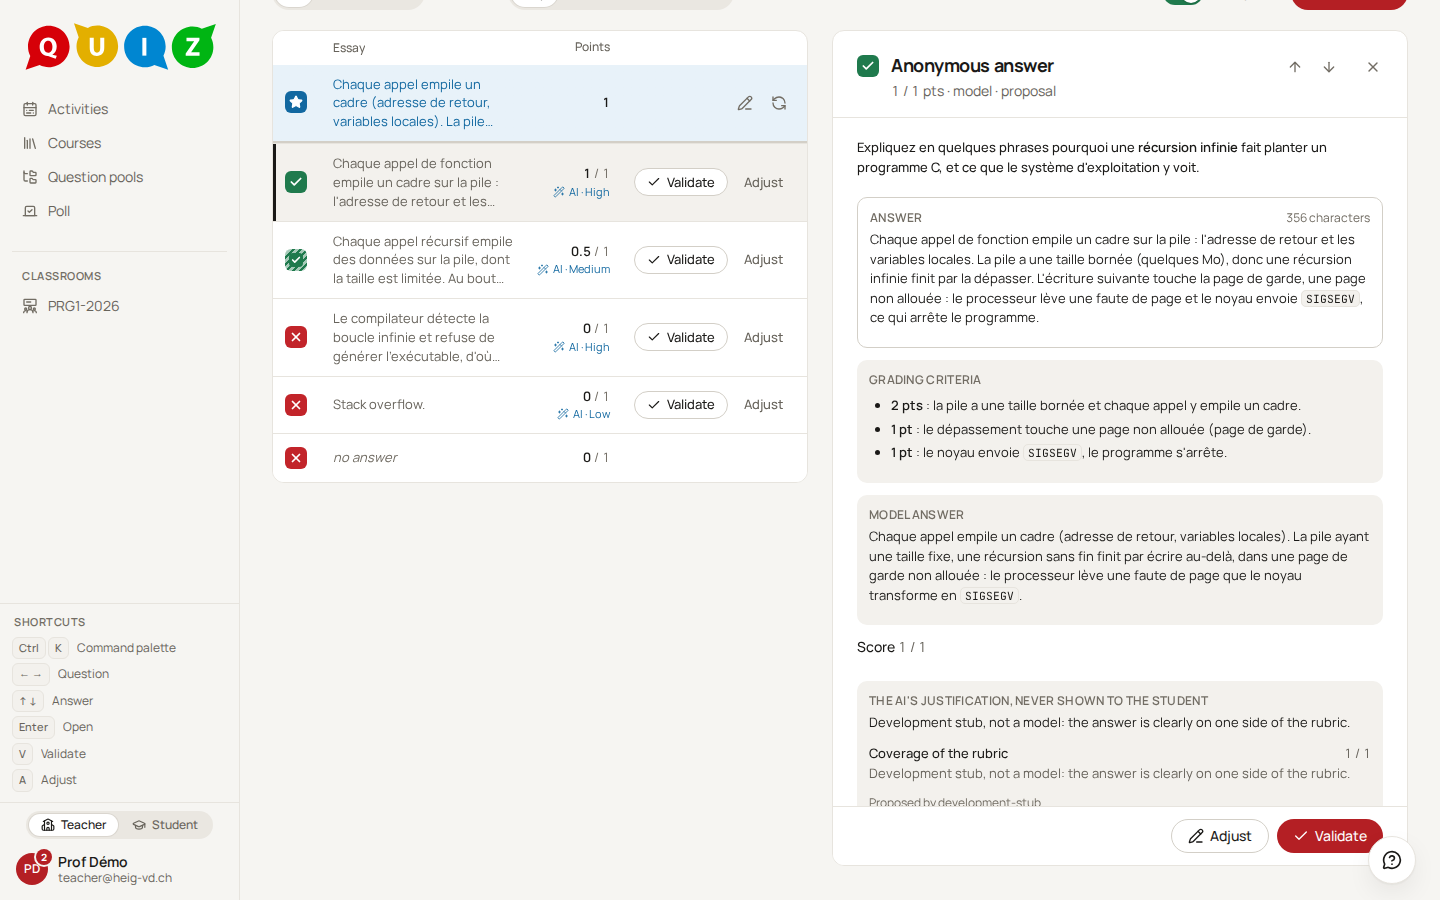Toggle the striped half-credit check on the 0.5 row
Viewport: 1440px width, 900px height.
(x=296, y=260)
